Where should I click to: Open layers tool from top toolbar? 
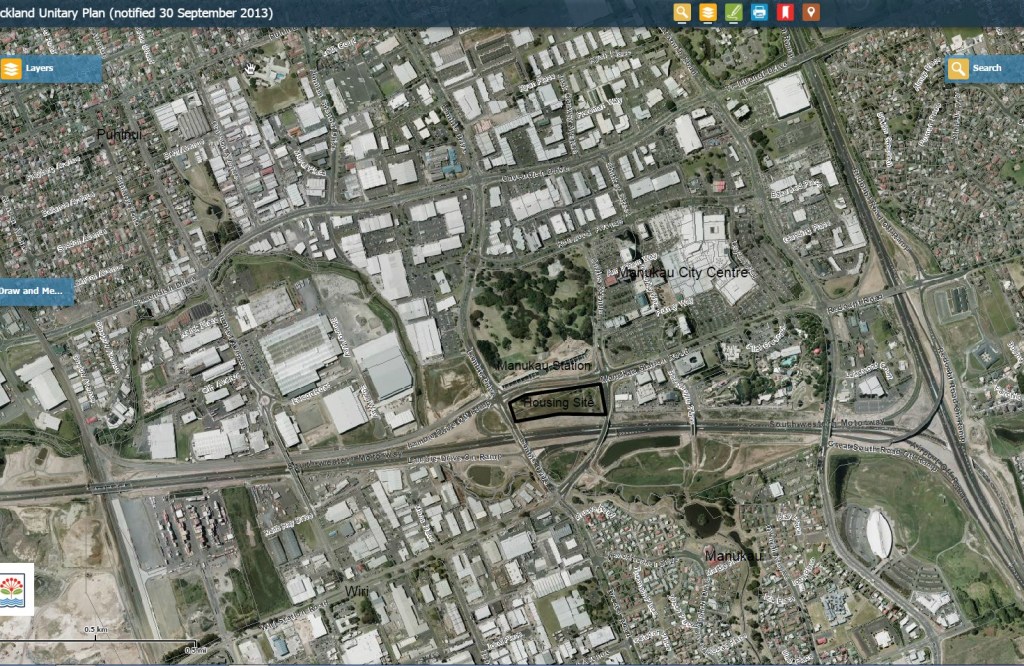click(x=708, y=12)
